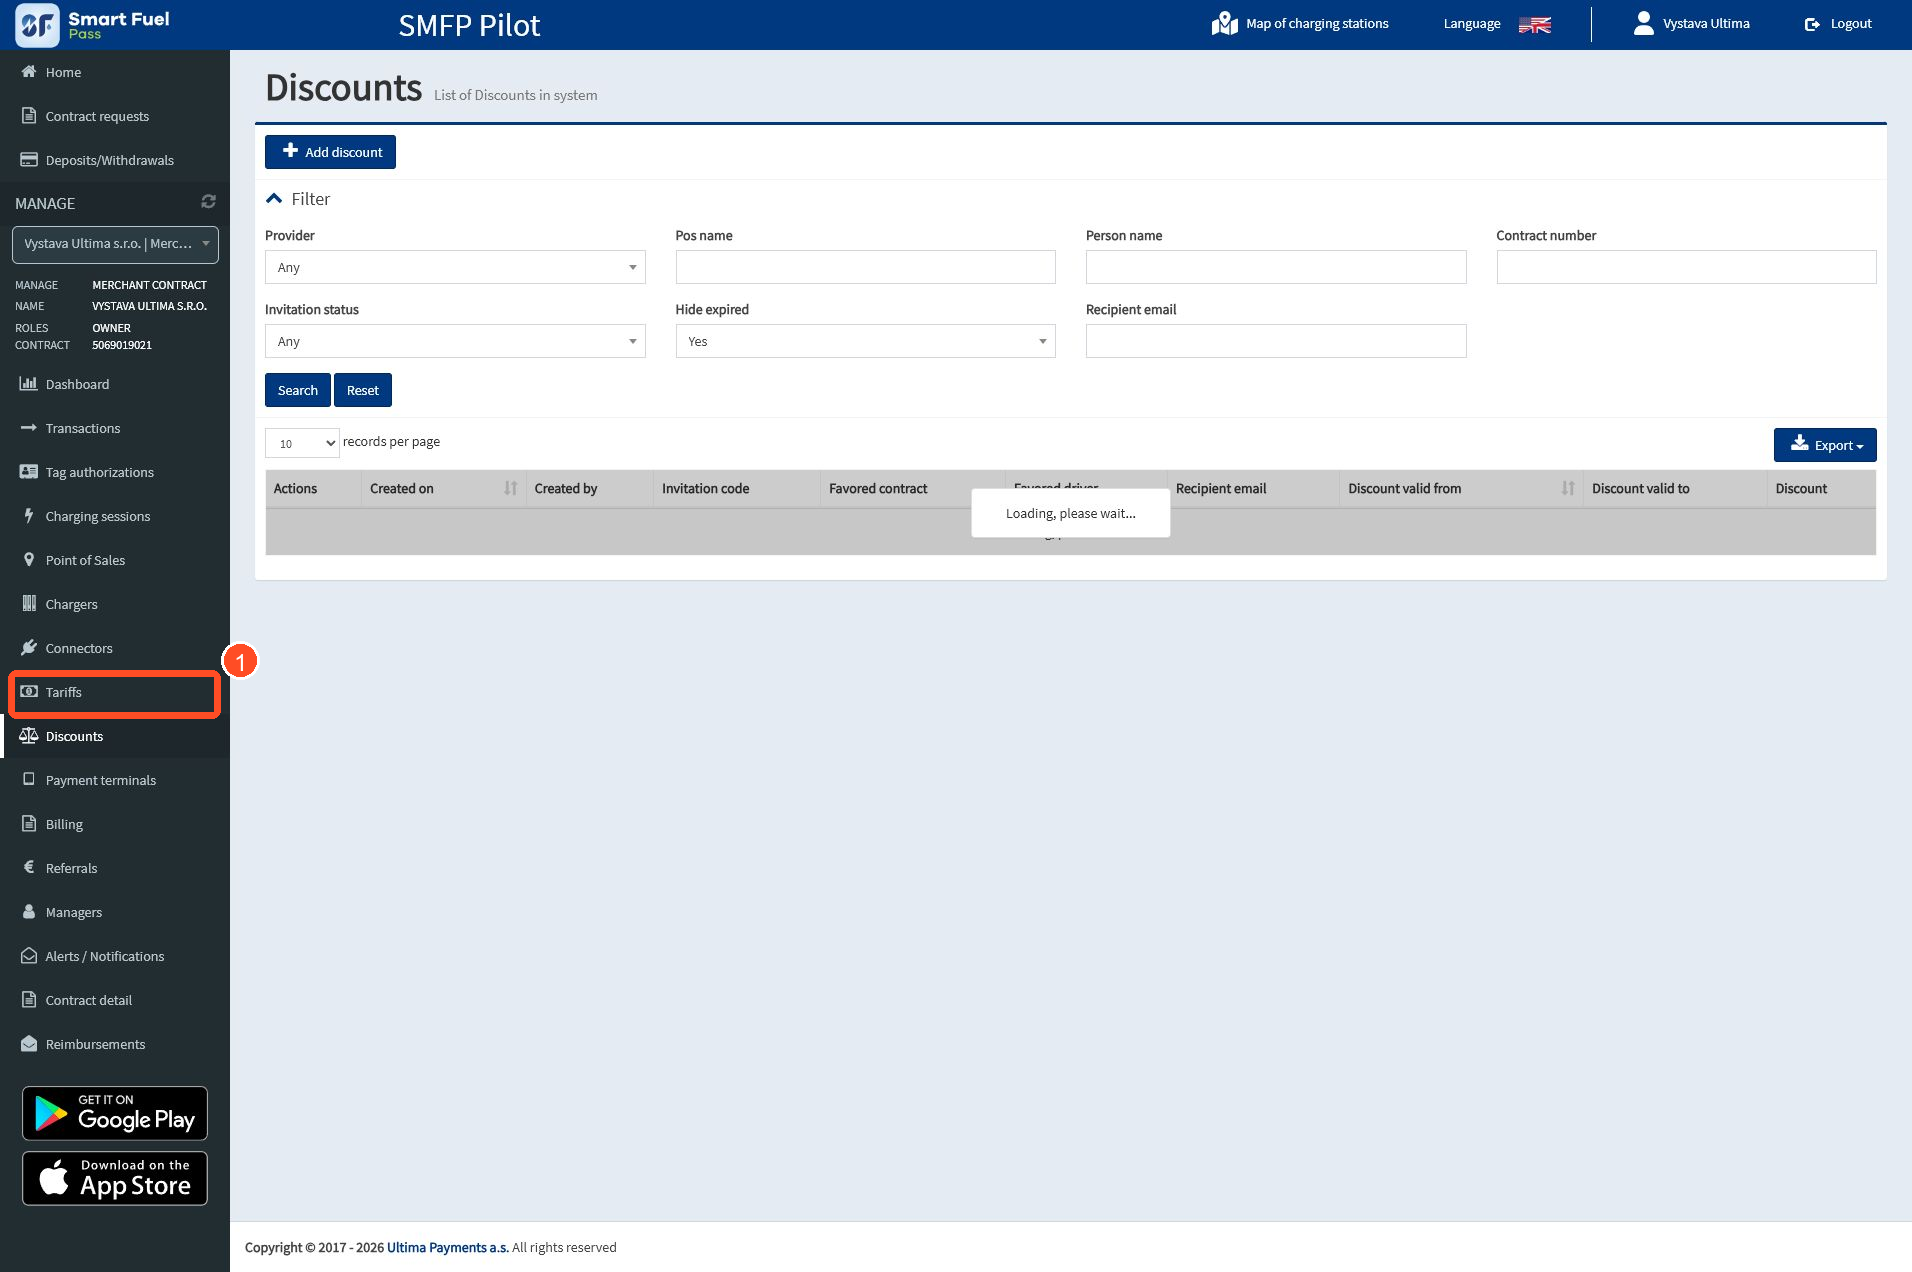
Task: Click the Add discount button
Action: [330, 152]
